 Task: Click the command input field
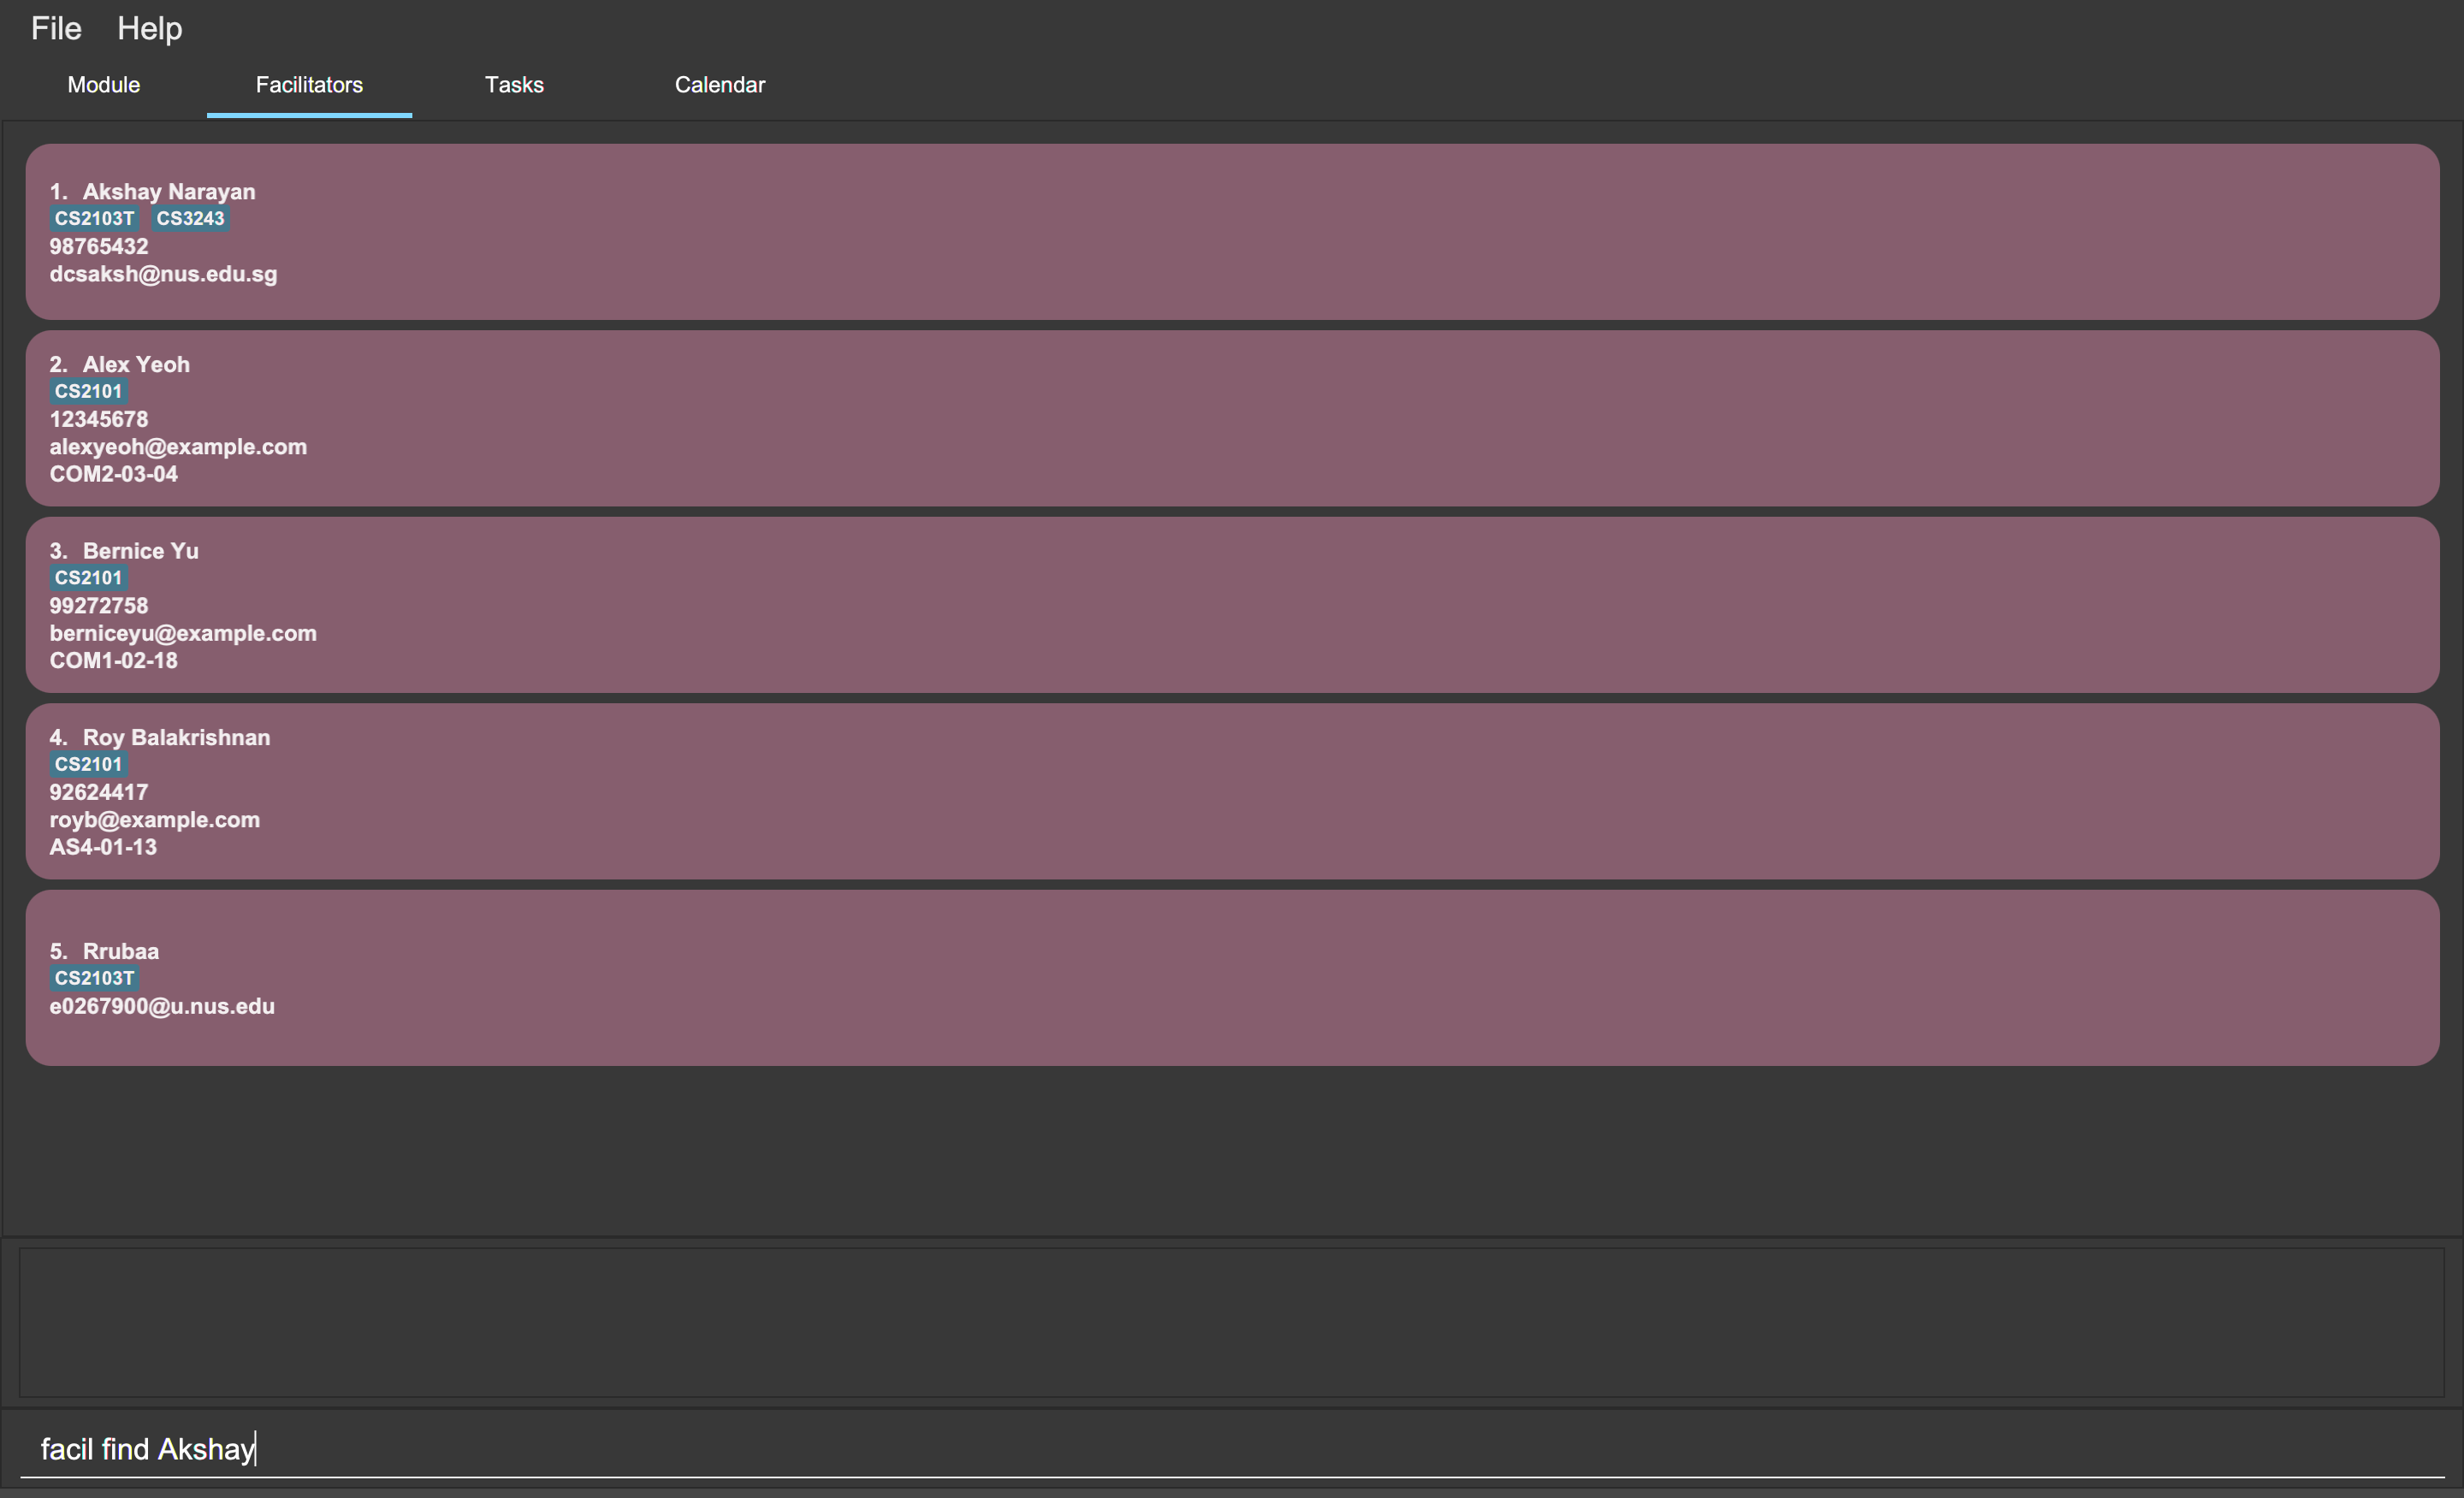click(x=1232, y=1448)
